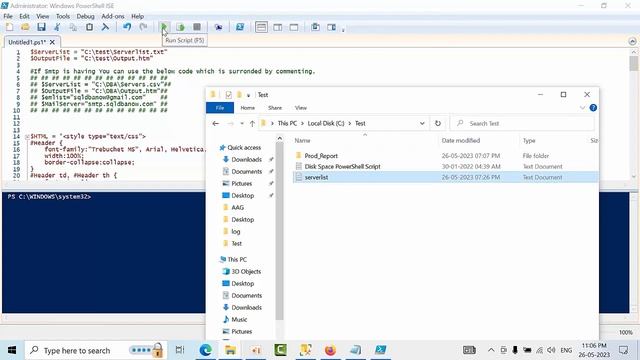Collapse the script pane with the up arrow
This screenshot has width=640, height=360.
click(x=632, y=41)
